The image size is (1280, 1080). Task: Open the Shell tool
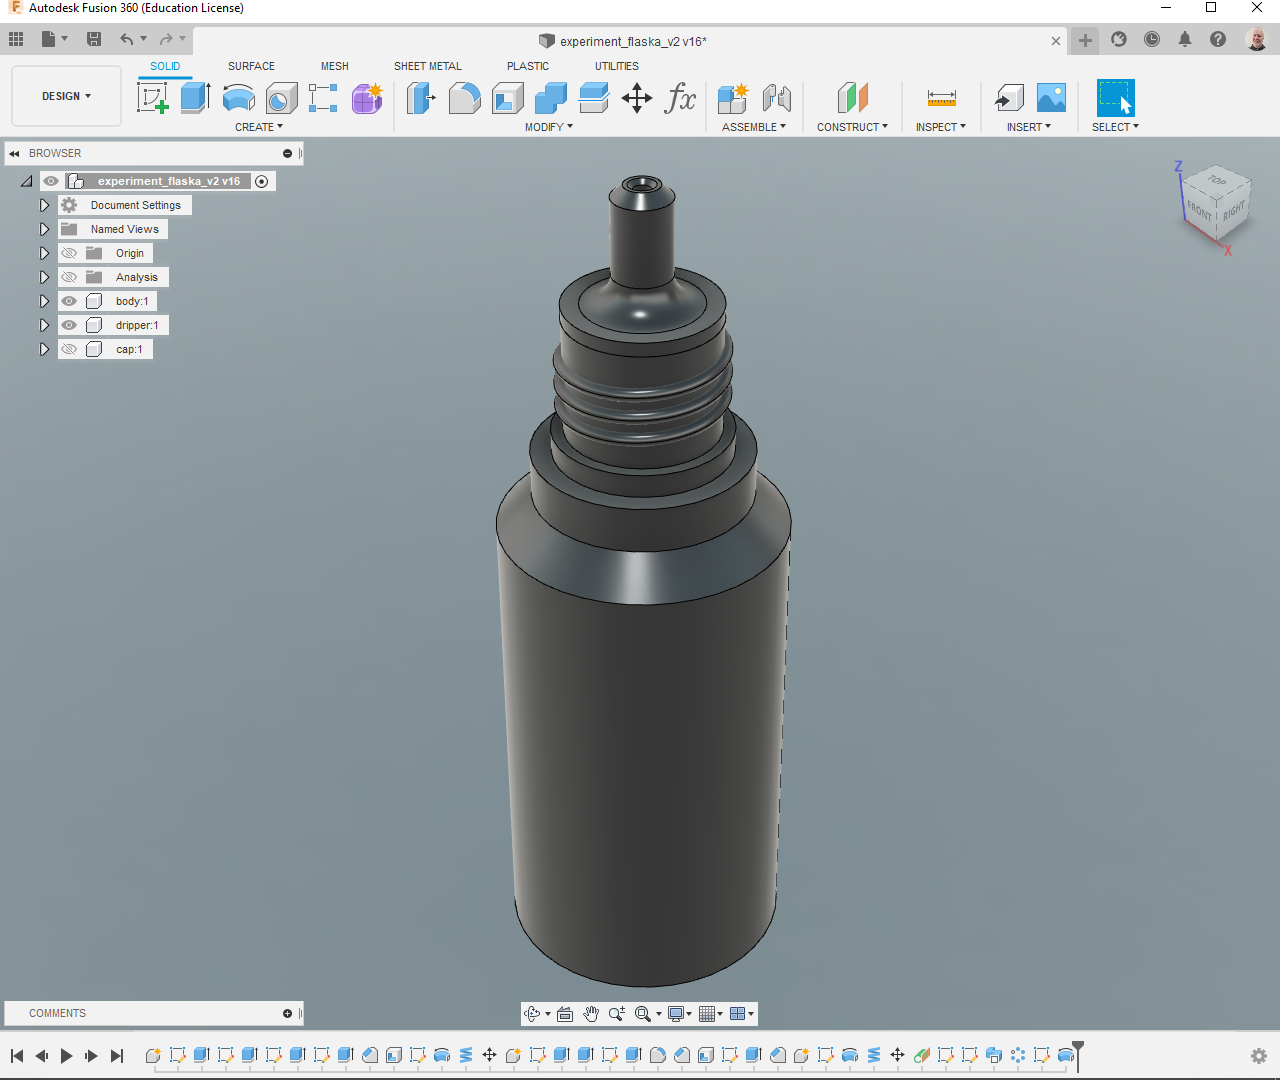point(507,98)
